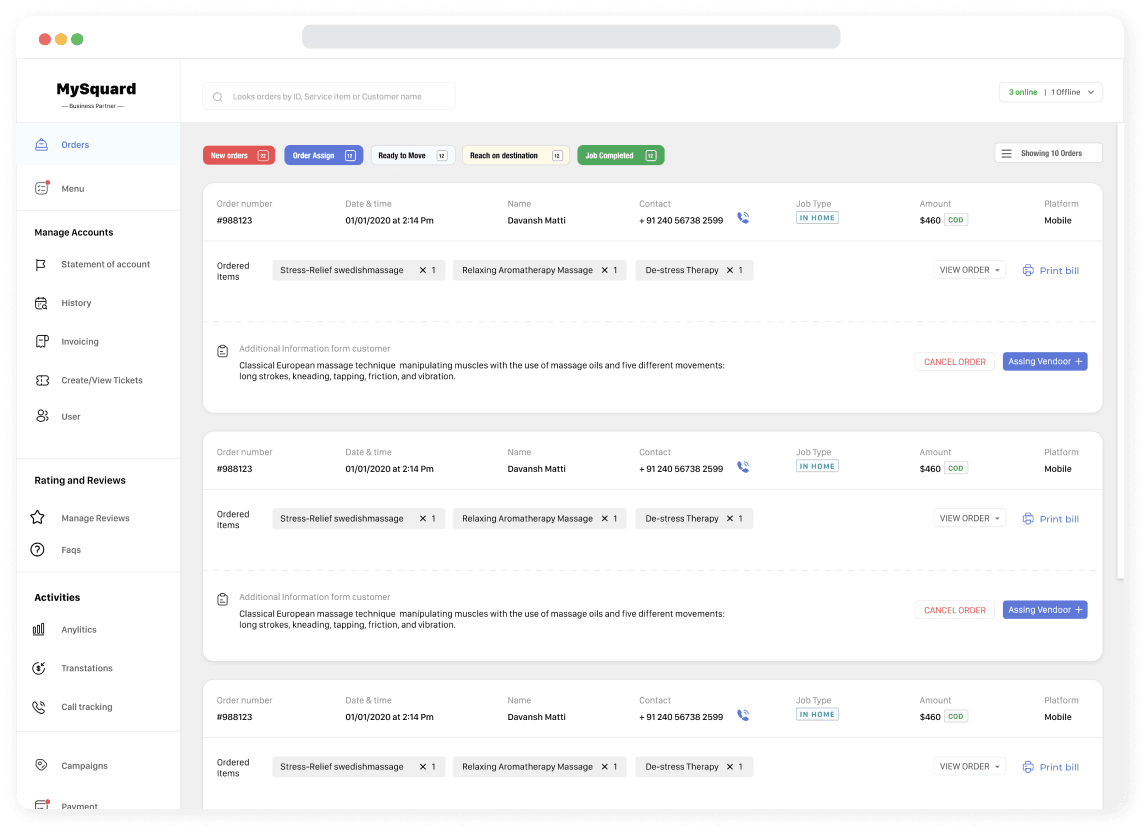The width and height of the screenshot is (1148, 833).
Task: Open History via its calendar icon
Action: [40, 302]
